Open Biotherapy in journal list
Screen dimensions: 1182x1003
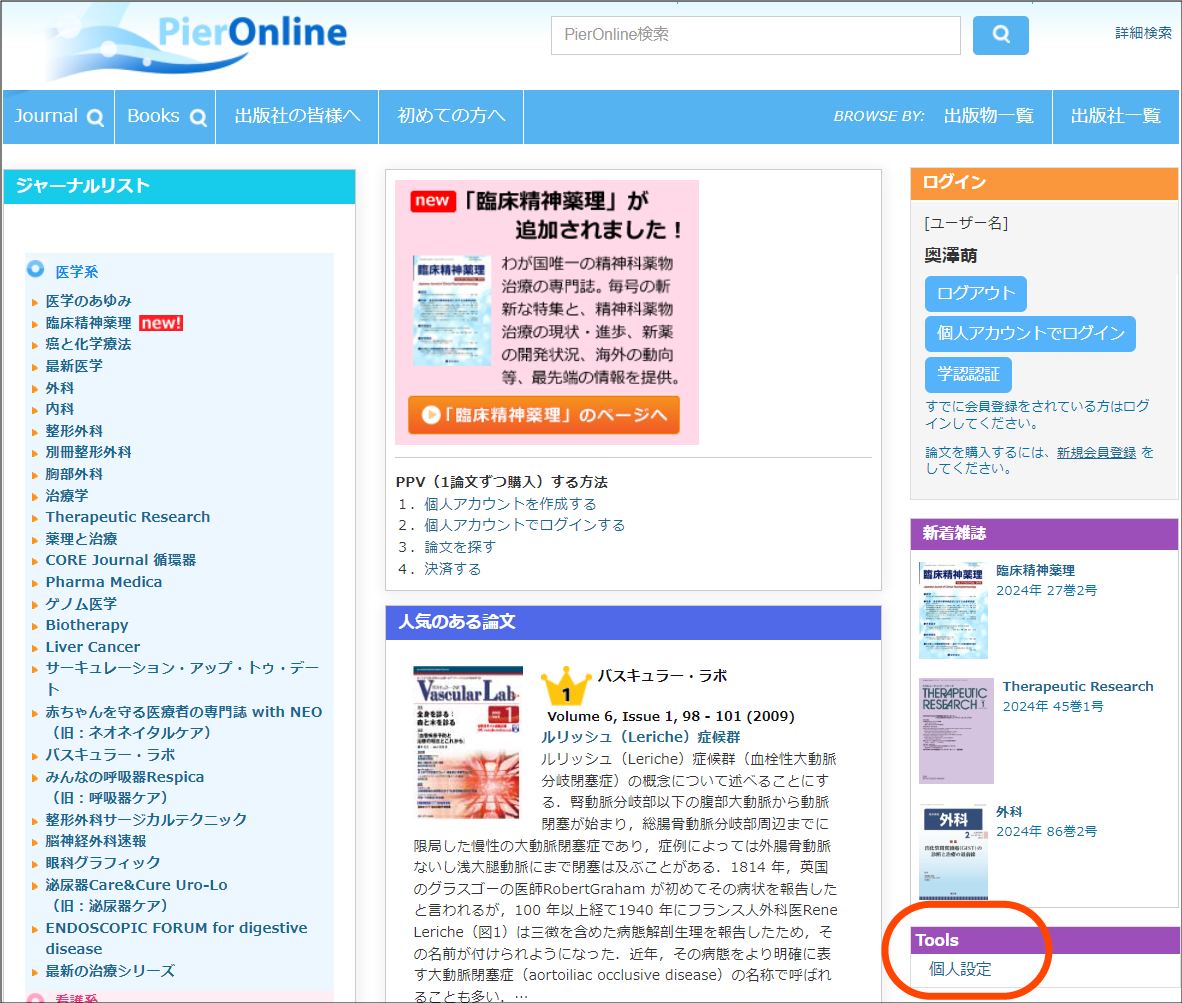click(87, 625)
